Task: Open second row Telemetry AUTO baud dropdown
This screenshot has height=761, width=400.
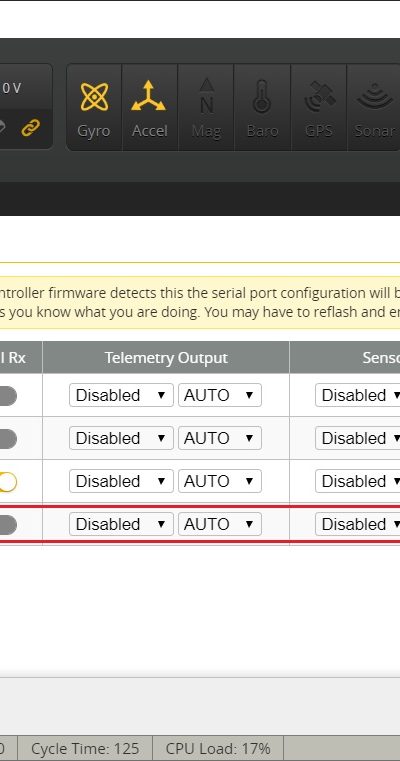Action: point(220,438)
